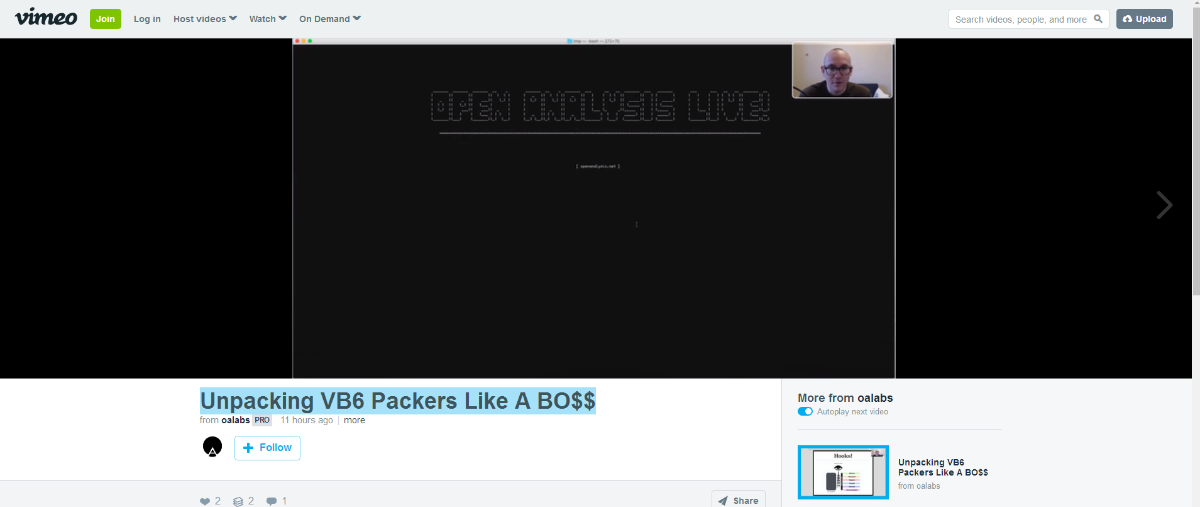
Task: Open the Unpacking VB6 Packers sidebar thumbnail
Action: point(843,472)
